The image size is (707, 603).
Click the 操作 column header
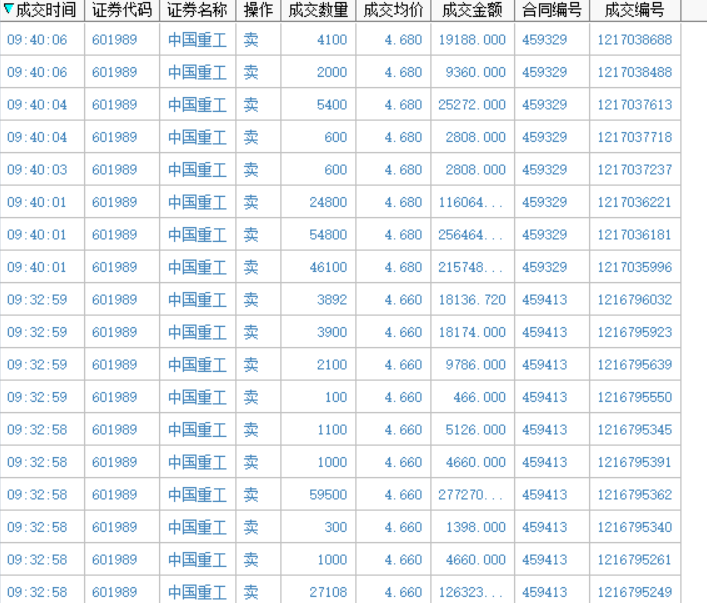pos(258,10)
